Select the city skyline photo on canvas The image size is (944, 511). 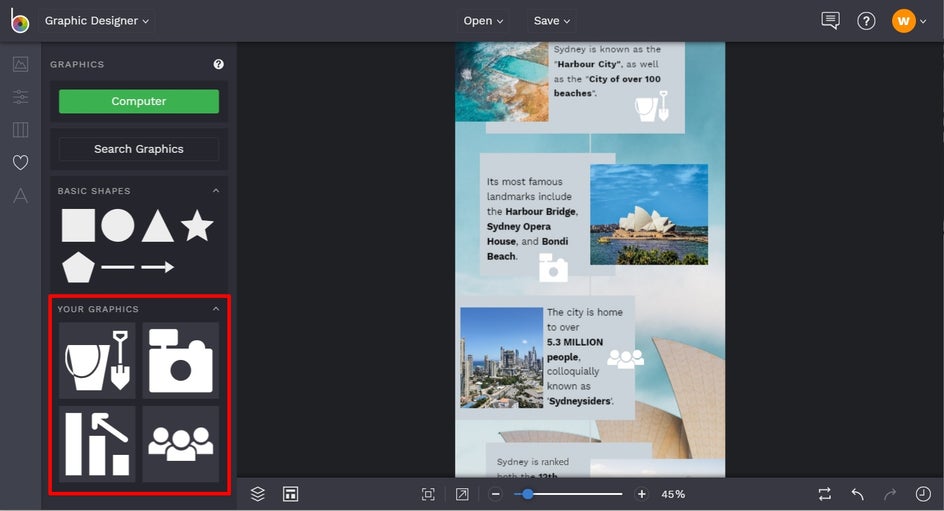click(x=502, y=358)
